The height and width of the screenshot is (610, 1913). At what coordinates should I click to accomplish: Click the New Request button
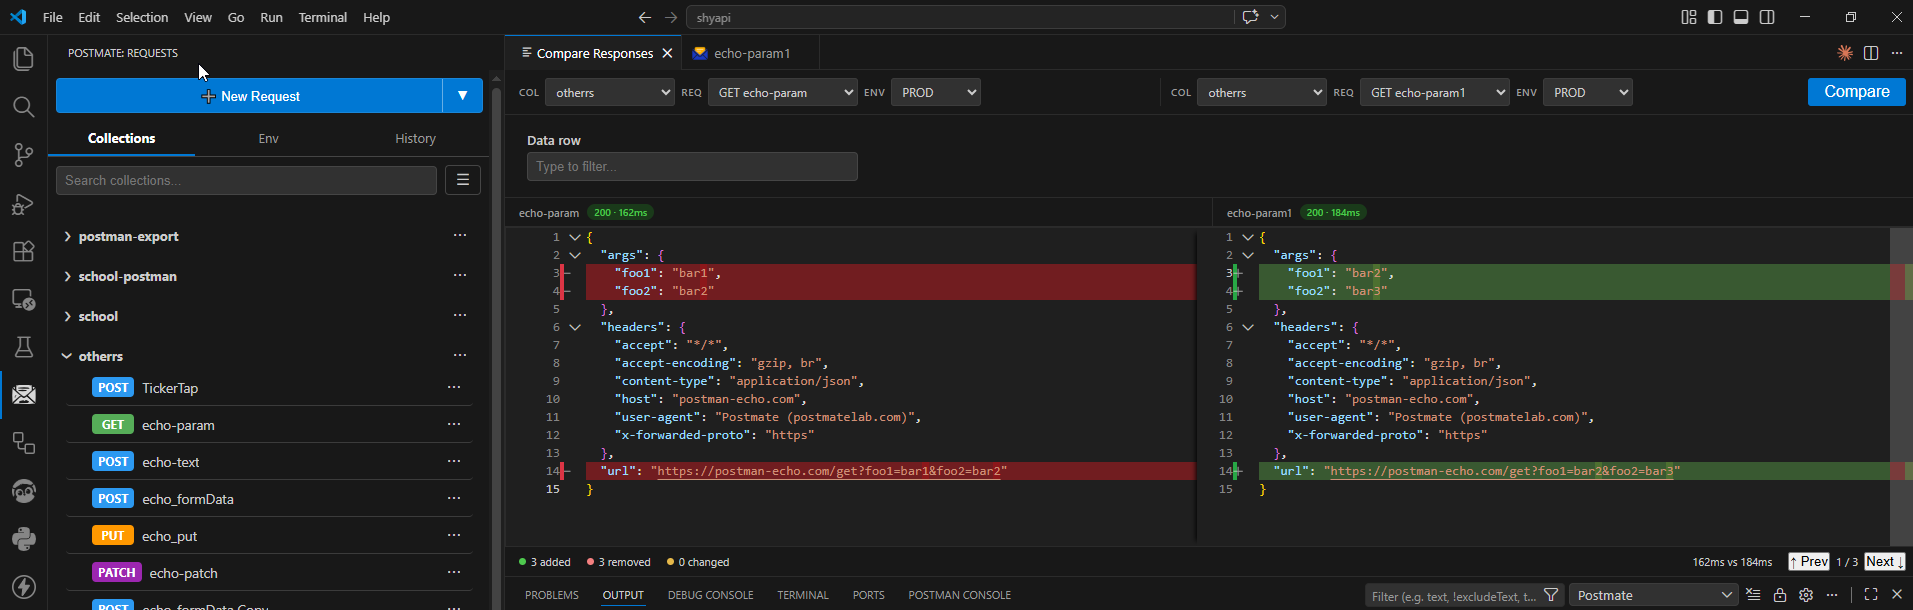[x=250, y=96]
